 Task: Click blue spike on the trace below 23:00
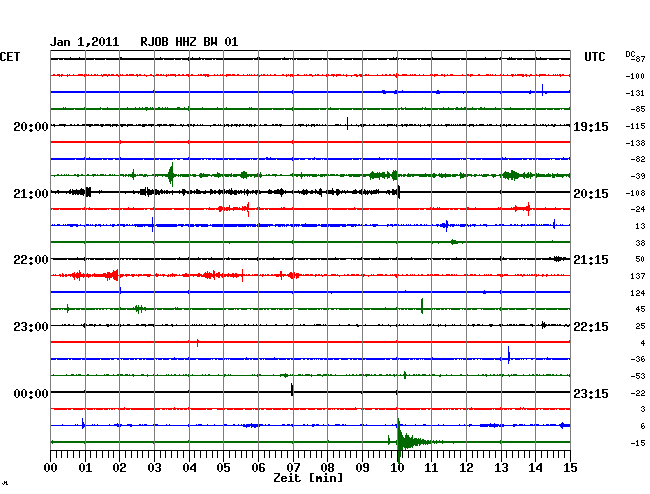[x=509, y=355]
